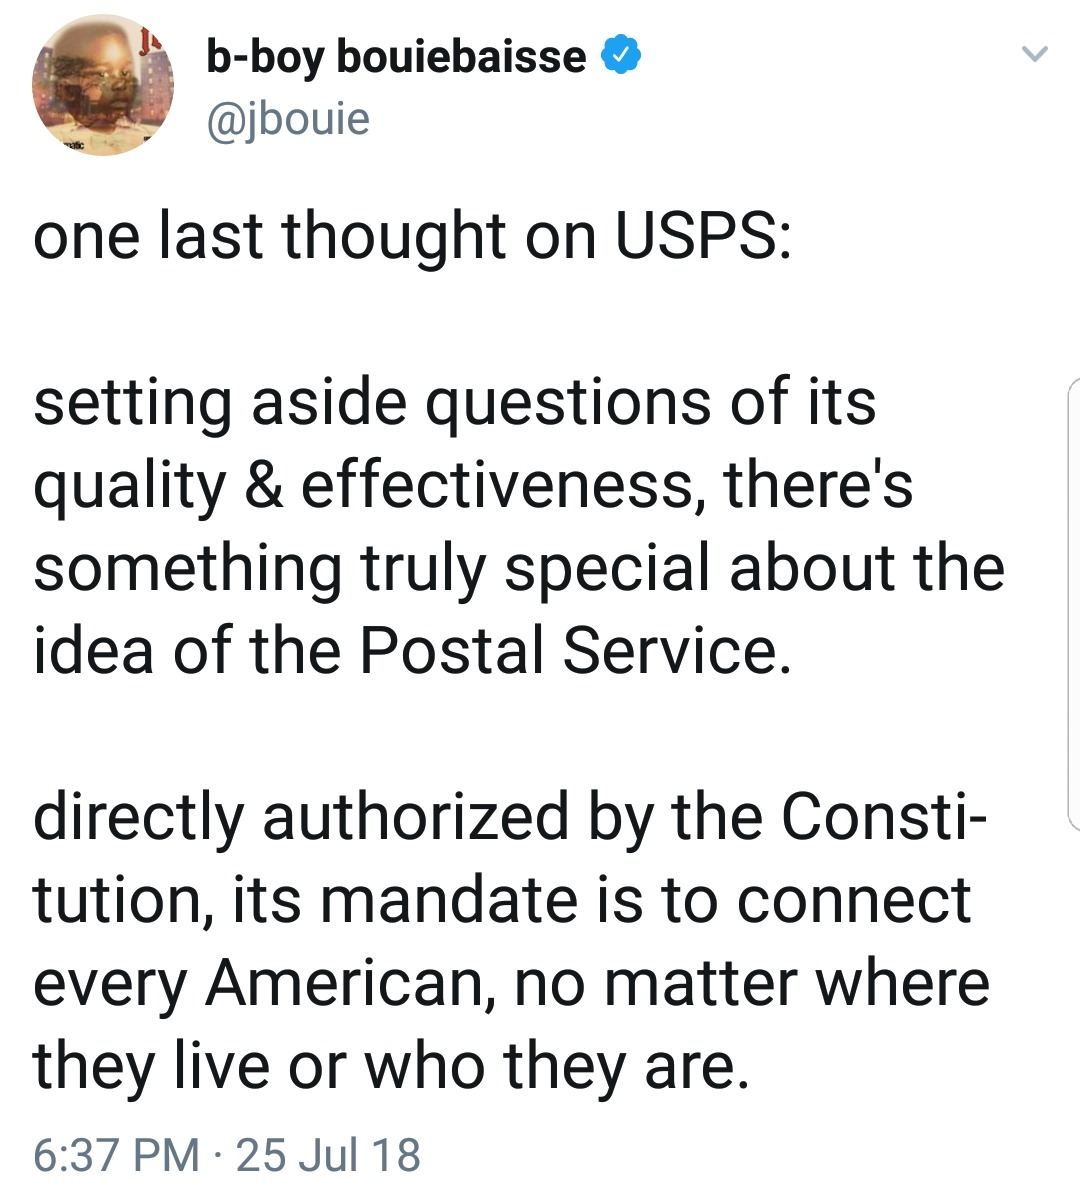Open the b-boy bouiebaisse display name

(x=396, y=56)
